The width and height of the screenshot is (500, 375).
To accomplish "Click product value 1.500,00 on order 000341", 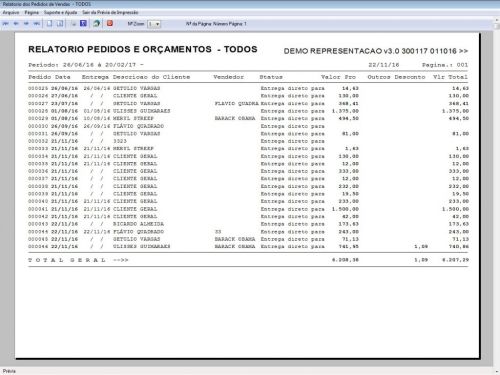I will click(x=345, y=209).
